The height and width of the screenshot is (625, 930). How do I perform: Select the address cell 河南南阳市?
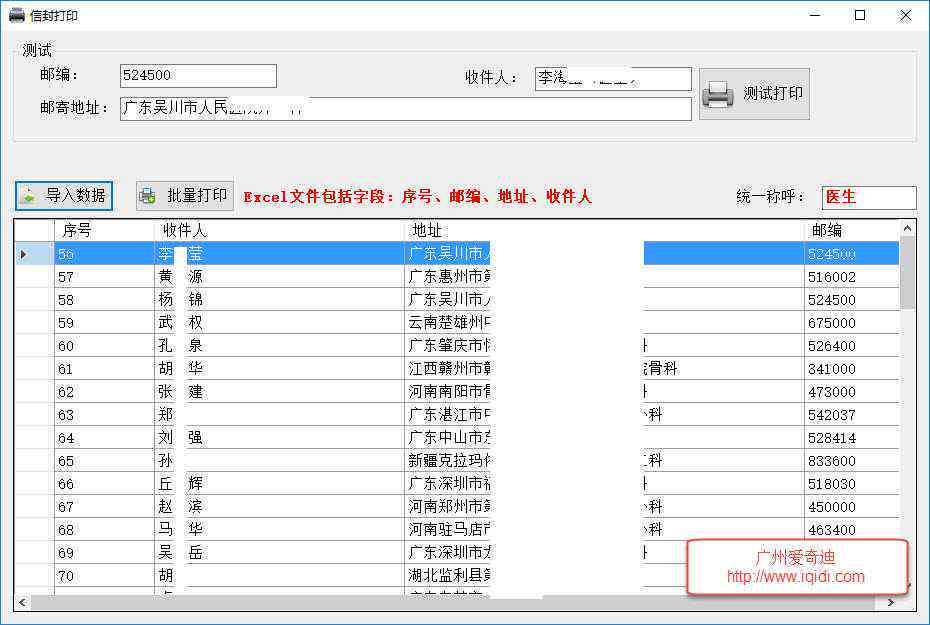pos(604,392)
